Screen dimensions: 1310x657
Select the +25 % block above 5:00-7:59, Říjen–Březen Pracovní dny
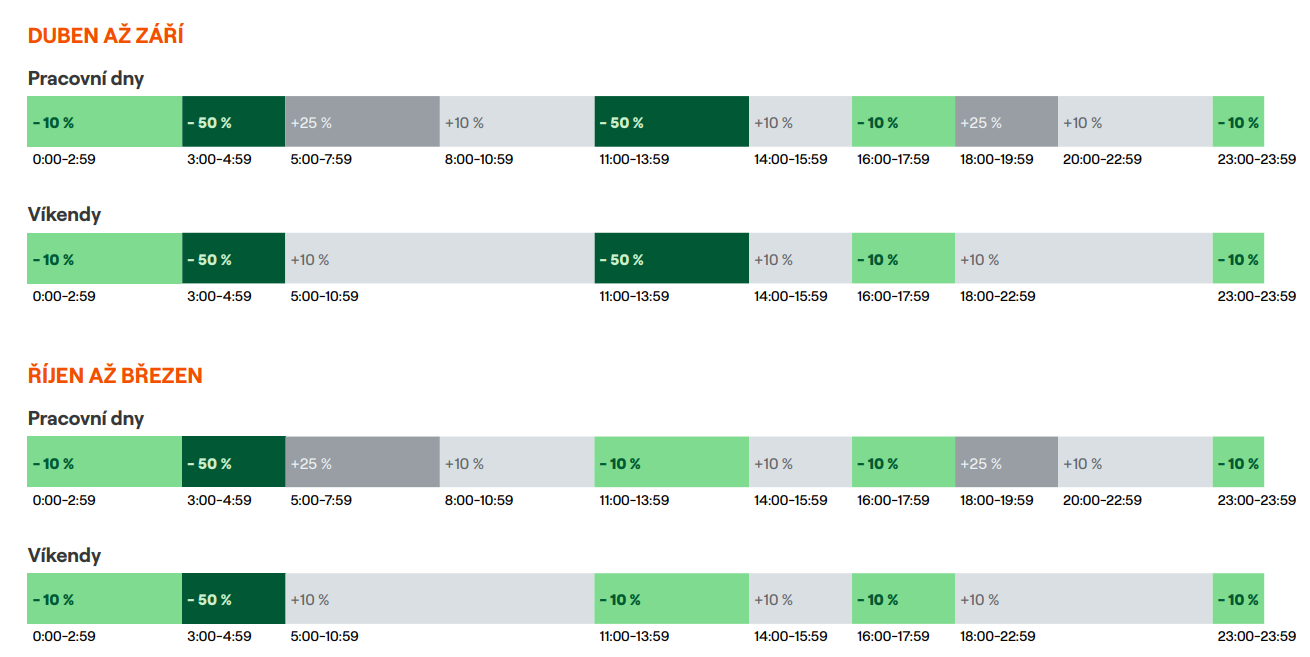(362, 463)
